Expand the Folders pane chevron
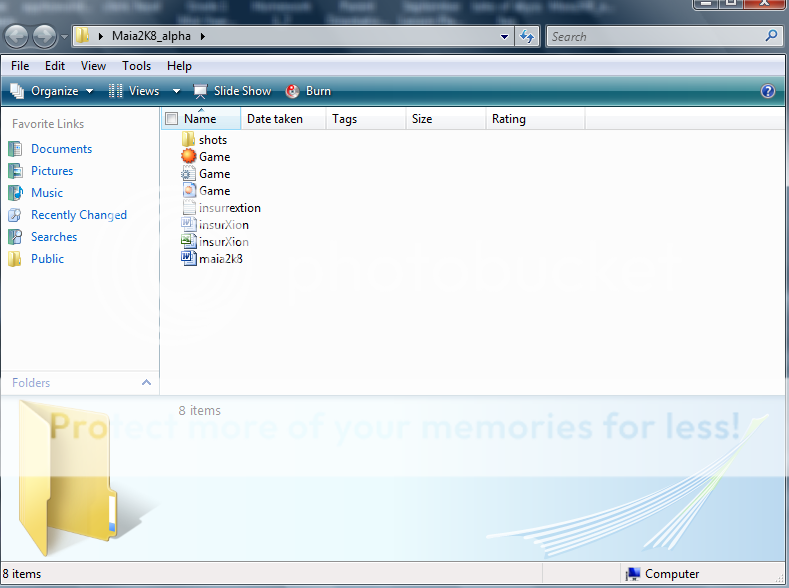The height and width of the screenshot is (588, 789). click(146, 383)
